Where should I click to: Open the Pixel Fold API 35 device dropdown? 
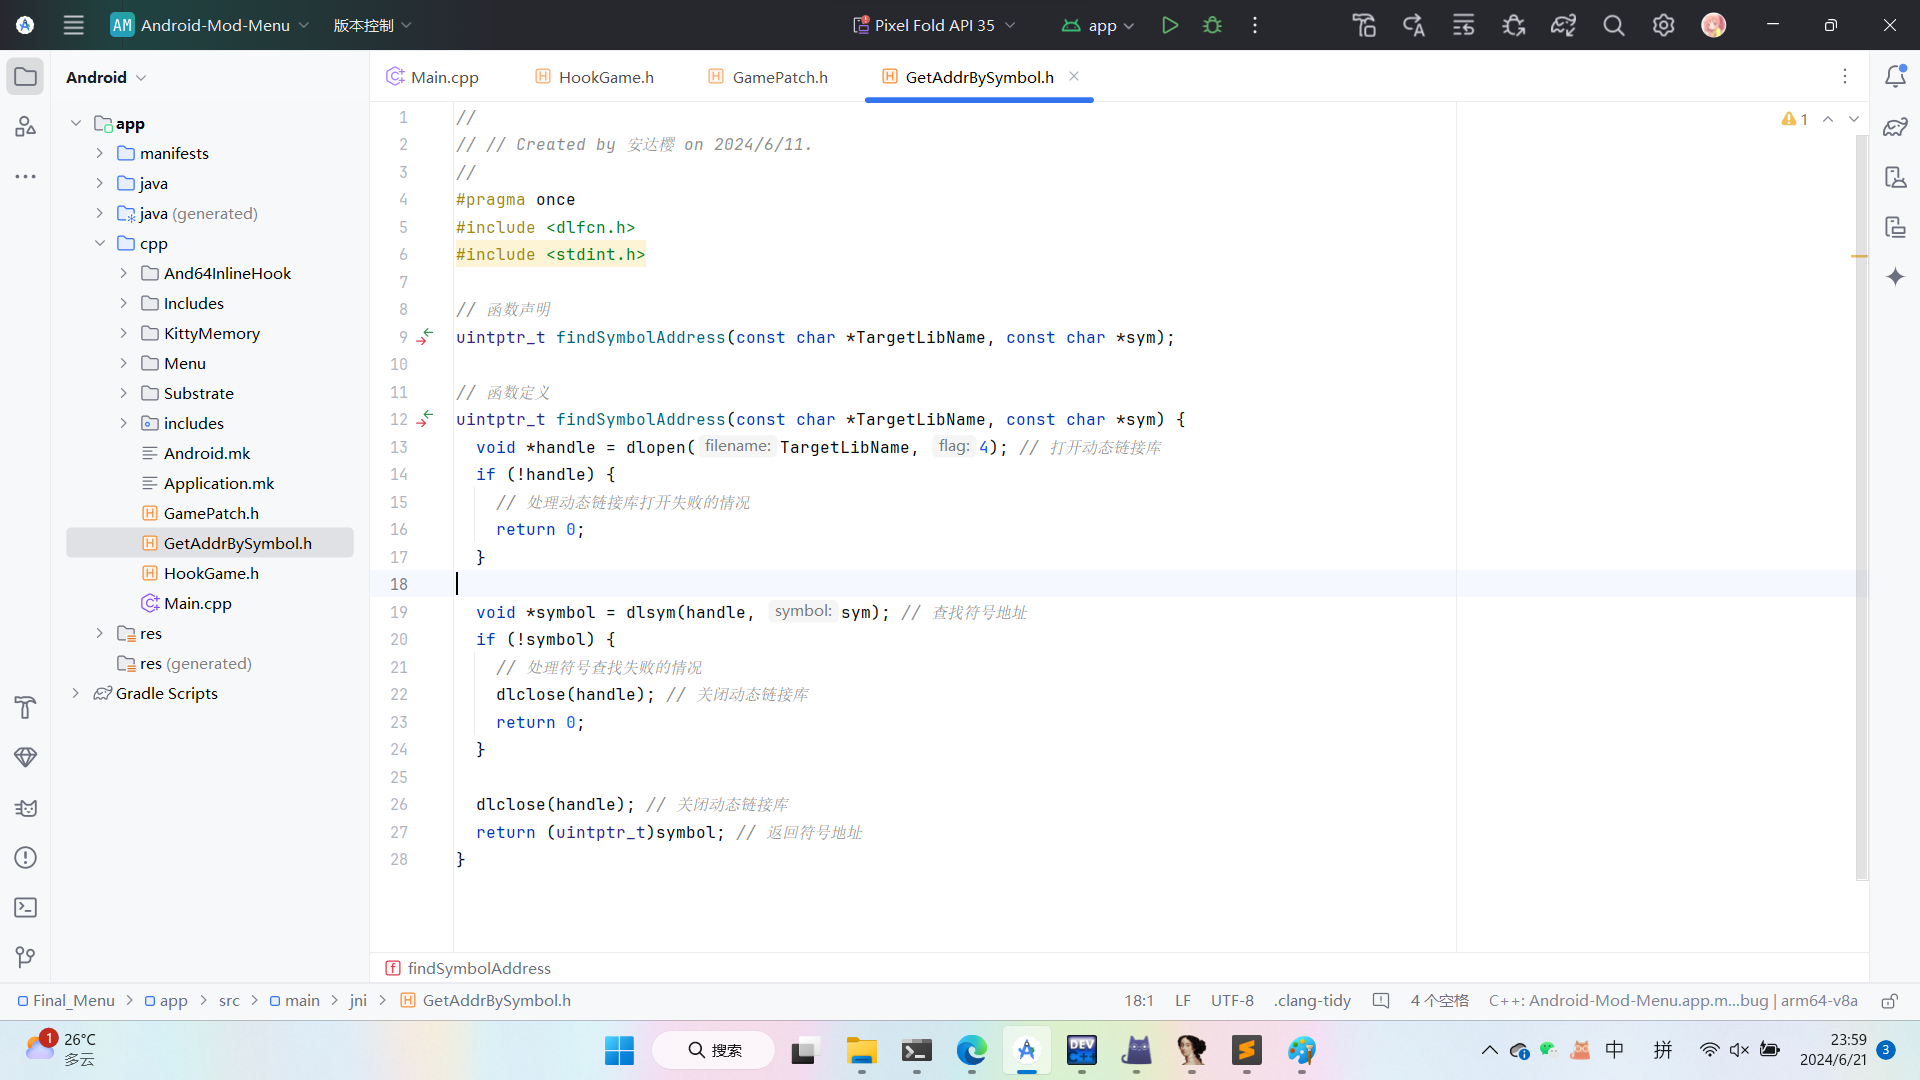click(x=933, y=25)
